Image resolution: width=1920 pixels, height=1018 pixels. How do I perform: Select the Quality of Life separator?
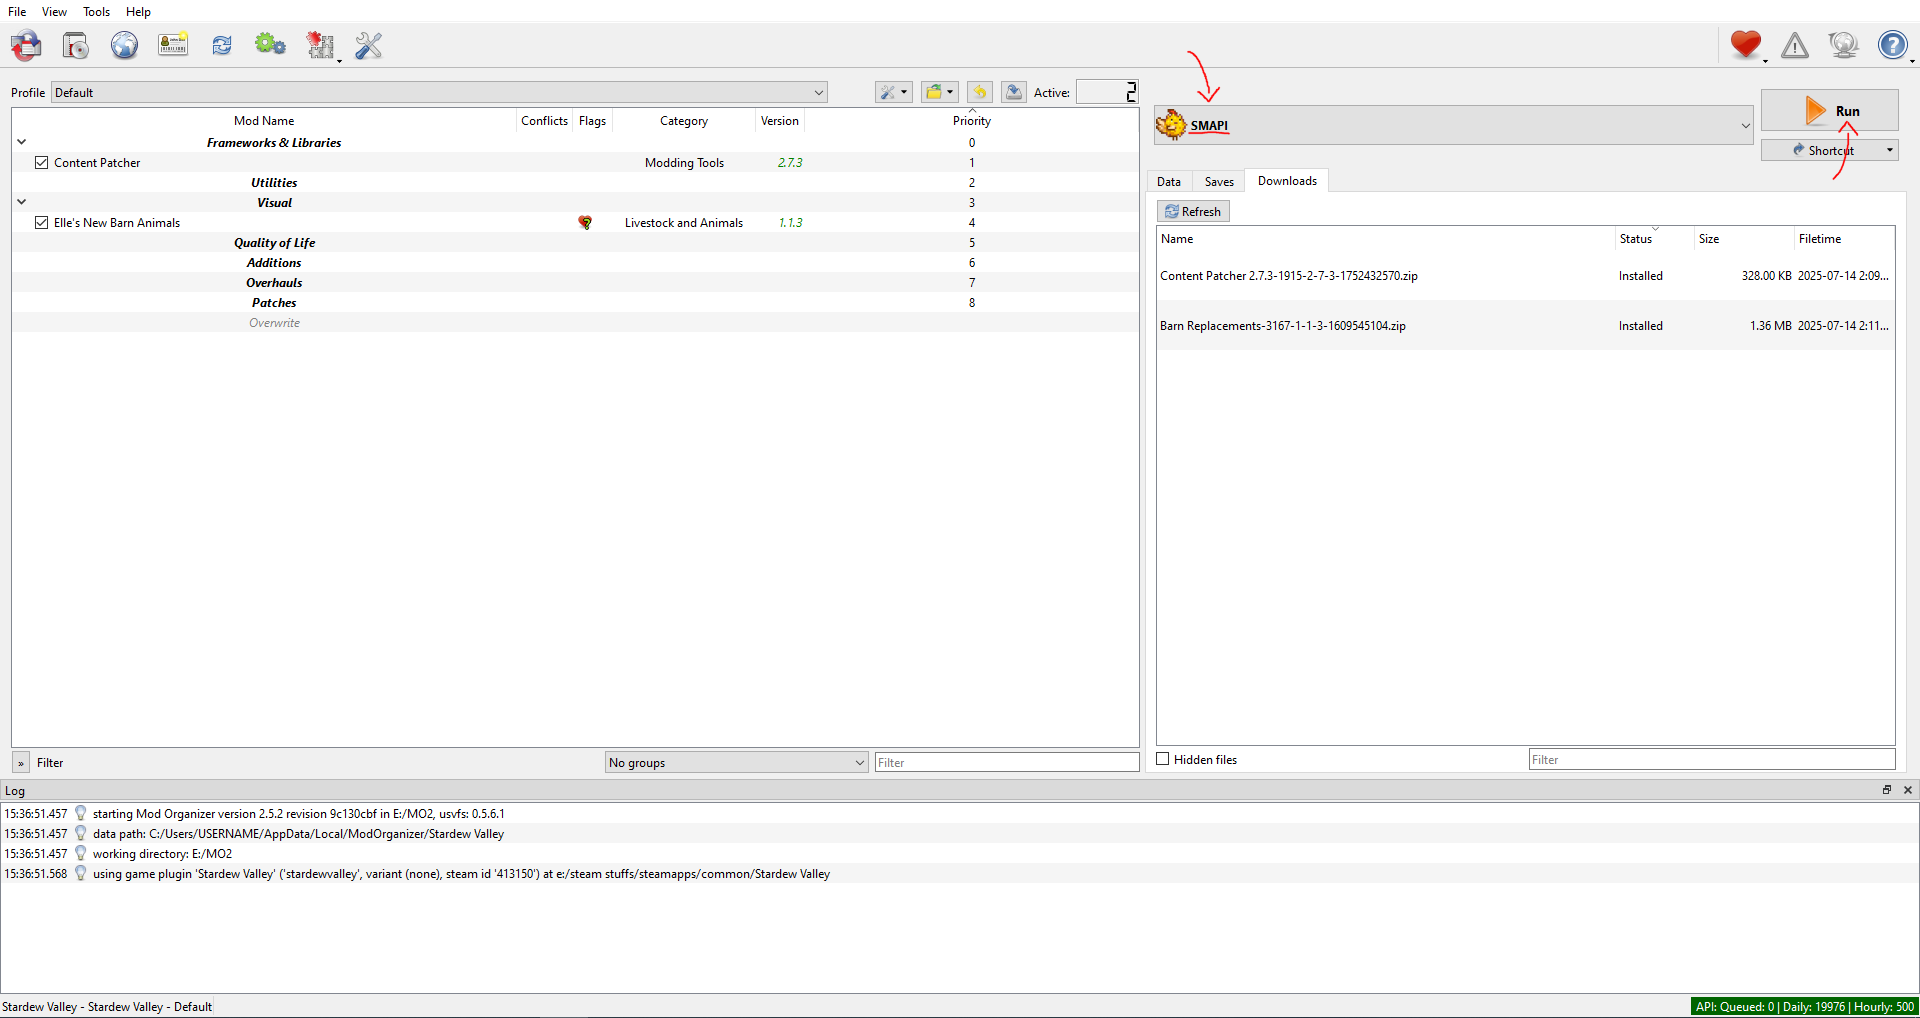pyautogui.click(x=575, y=243)
